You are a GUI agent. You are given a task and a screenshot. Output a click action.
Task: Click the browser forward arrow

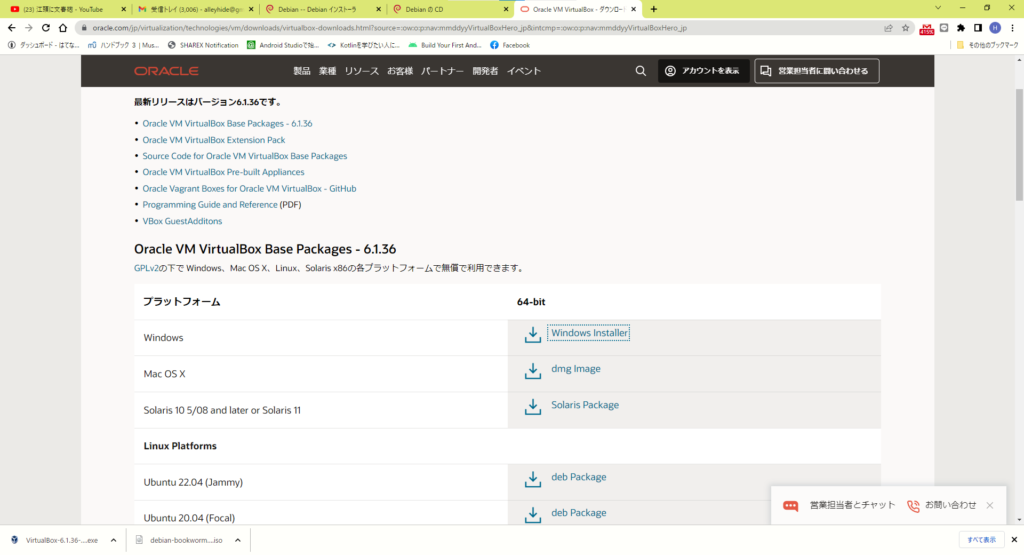[29, 28]
